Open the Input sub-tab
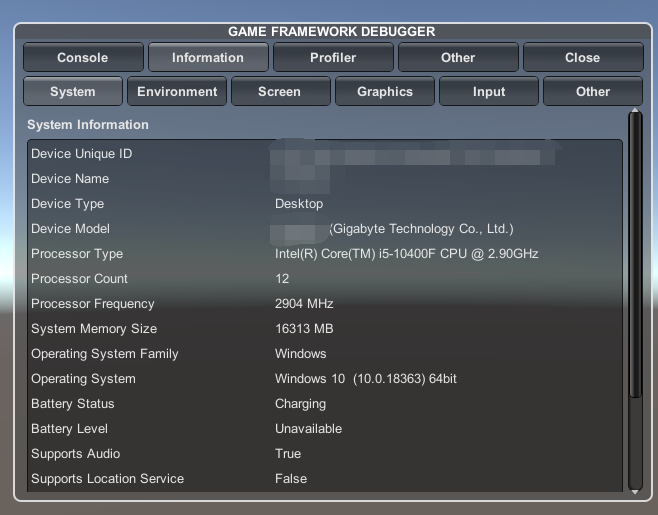Screen dimensions: 658x515 [x=489, y=91]
